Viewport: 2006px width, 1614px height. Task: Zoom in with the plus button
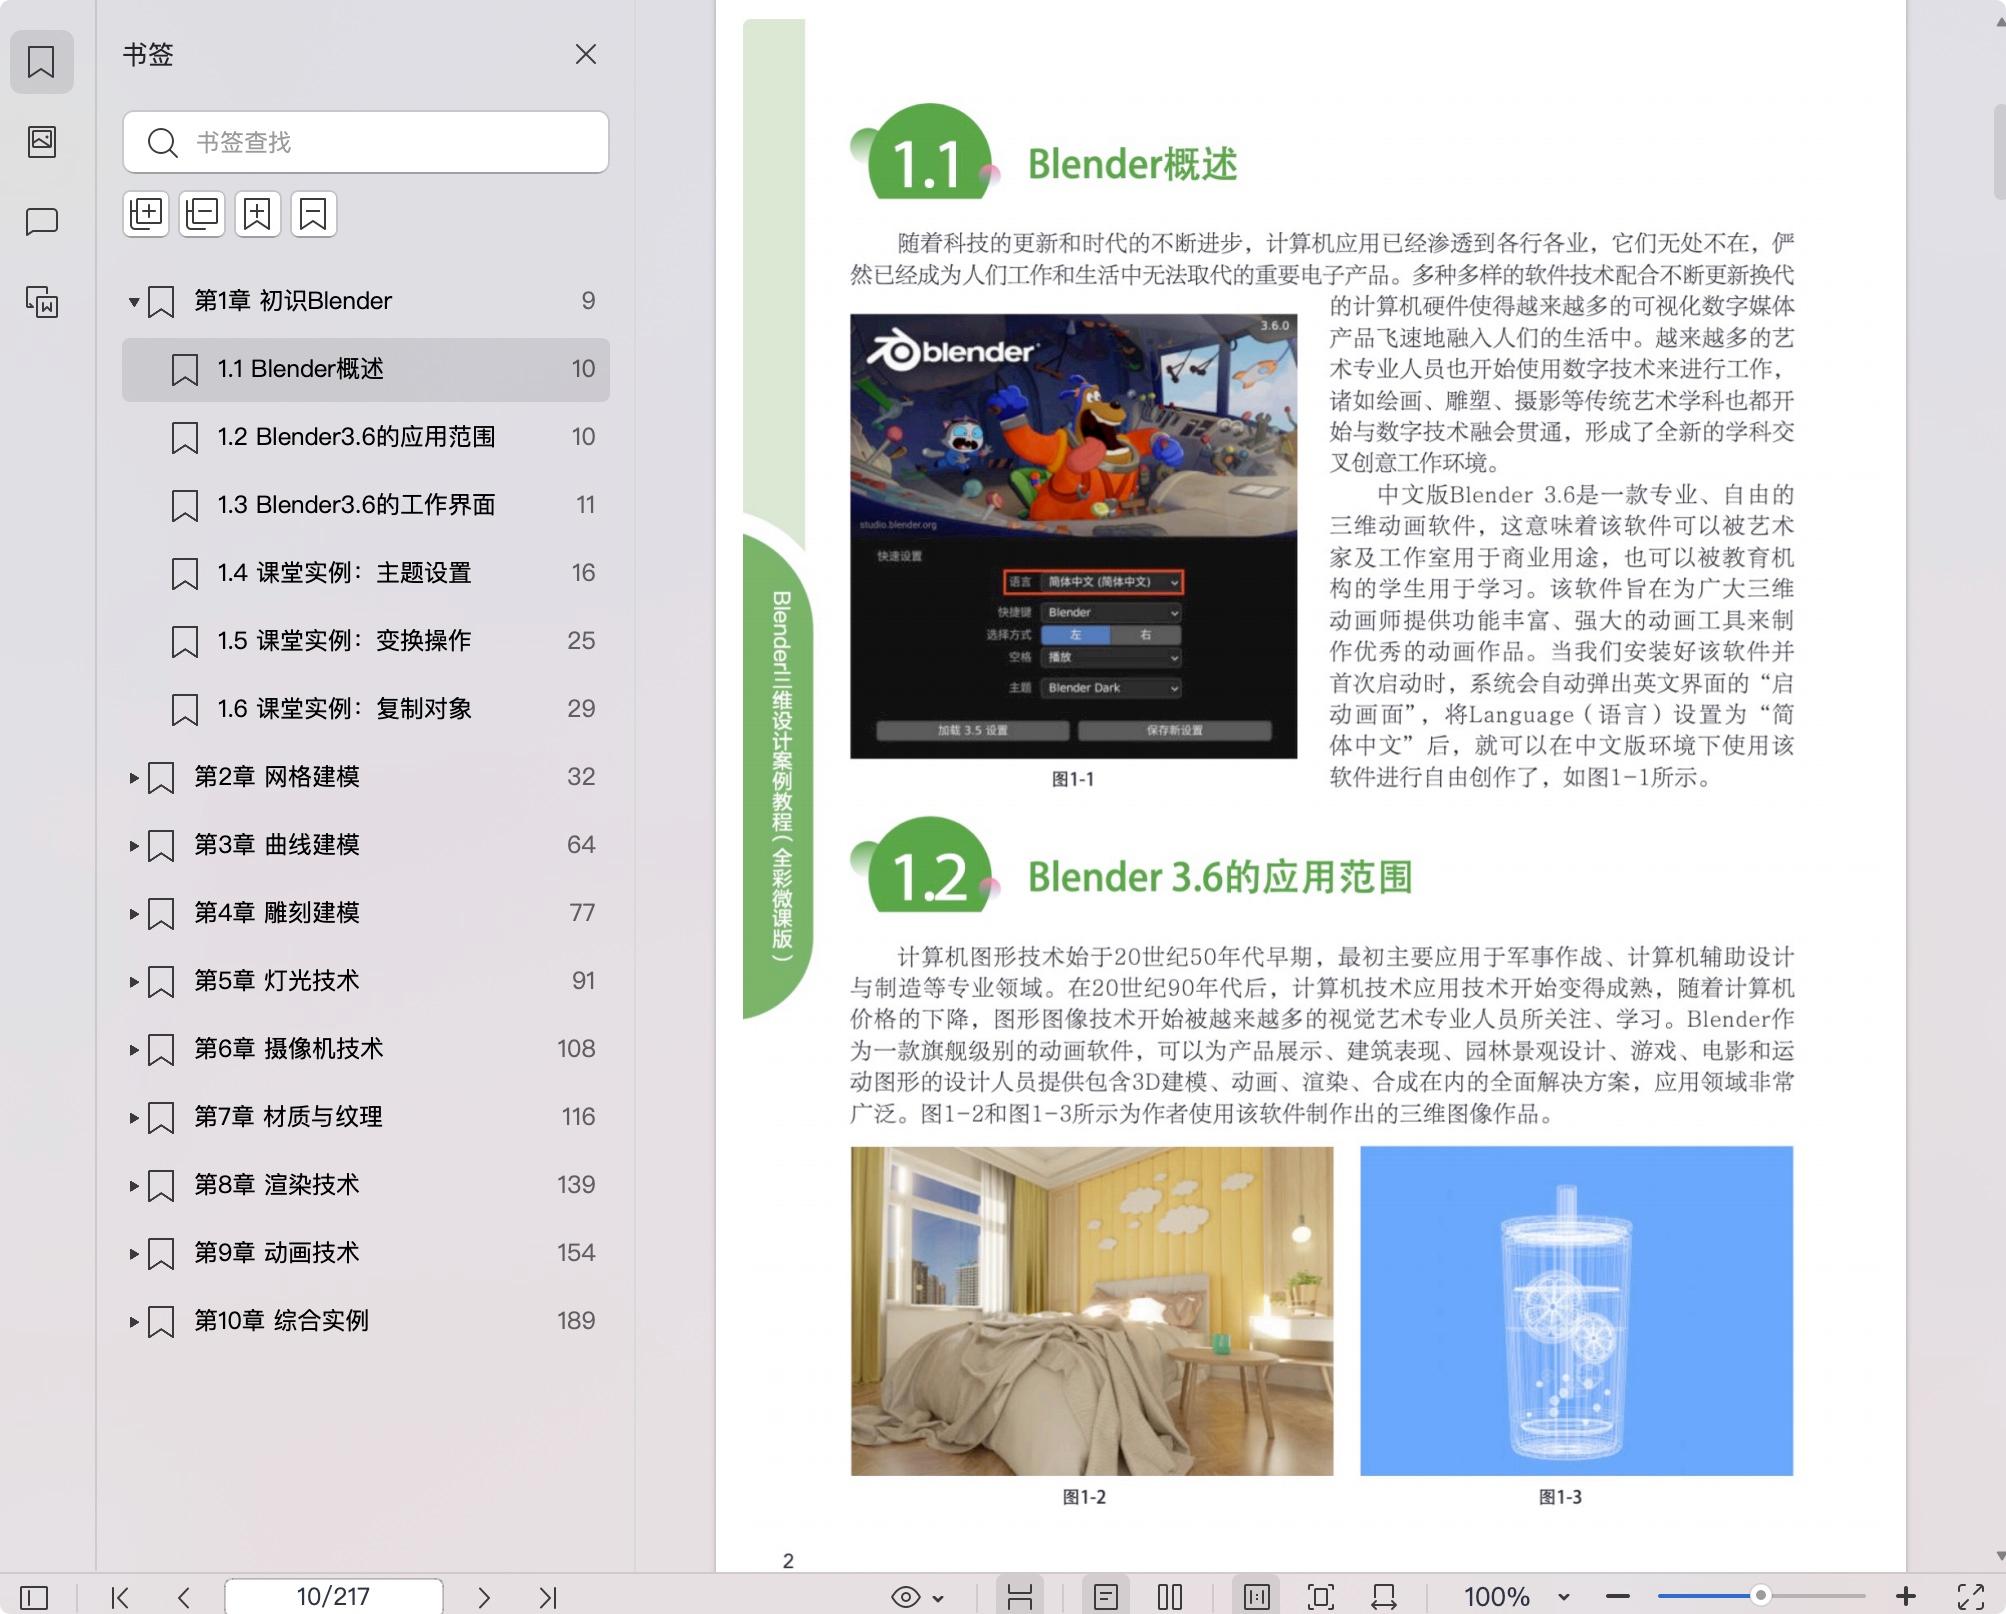(1906, 1597)
